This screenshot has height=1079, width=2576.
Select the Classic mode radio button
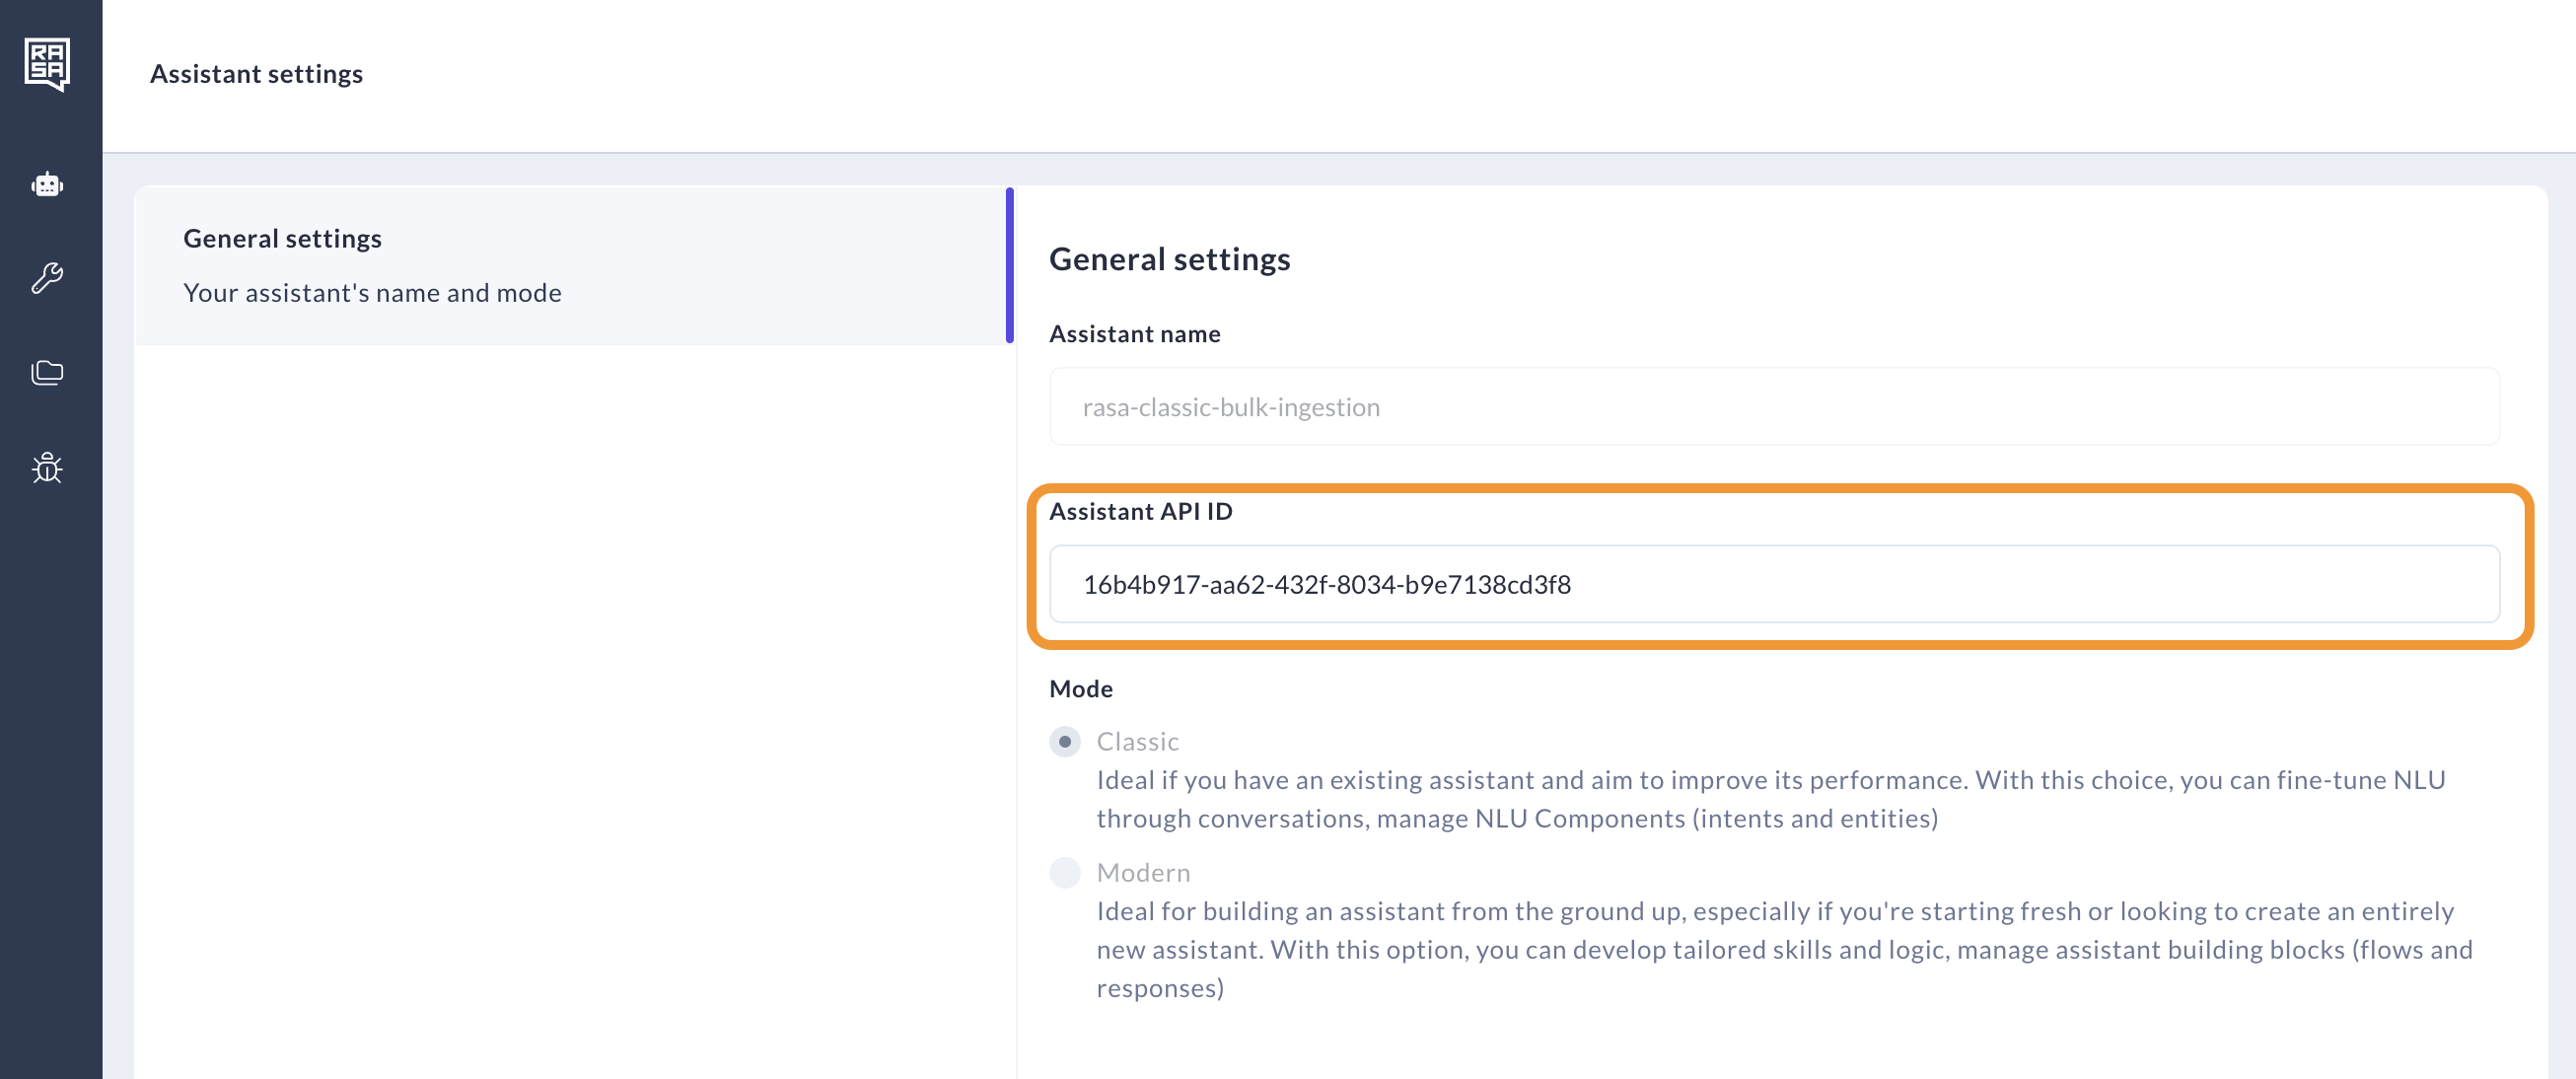(x=1064, y=742)
